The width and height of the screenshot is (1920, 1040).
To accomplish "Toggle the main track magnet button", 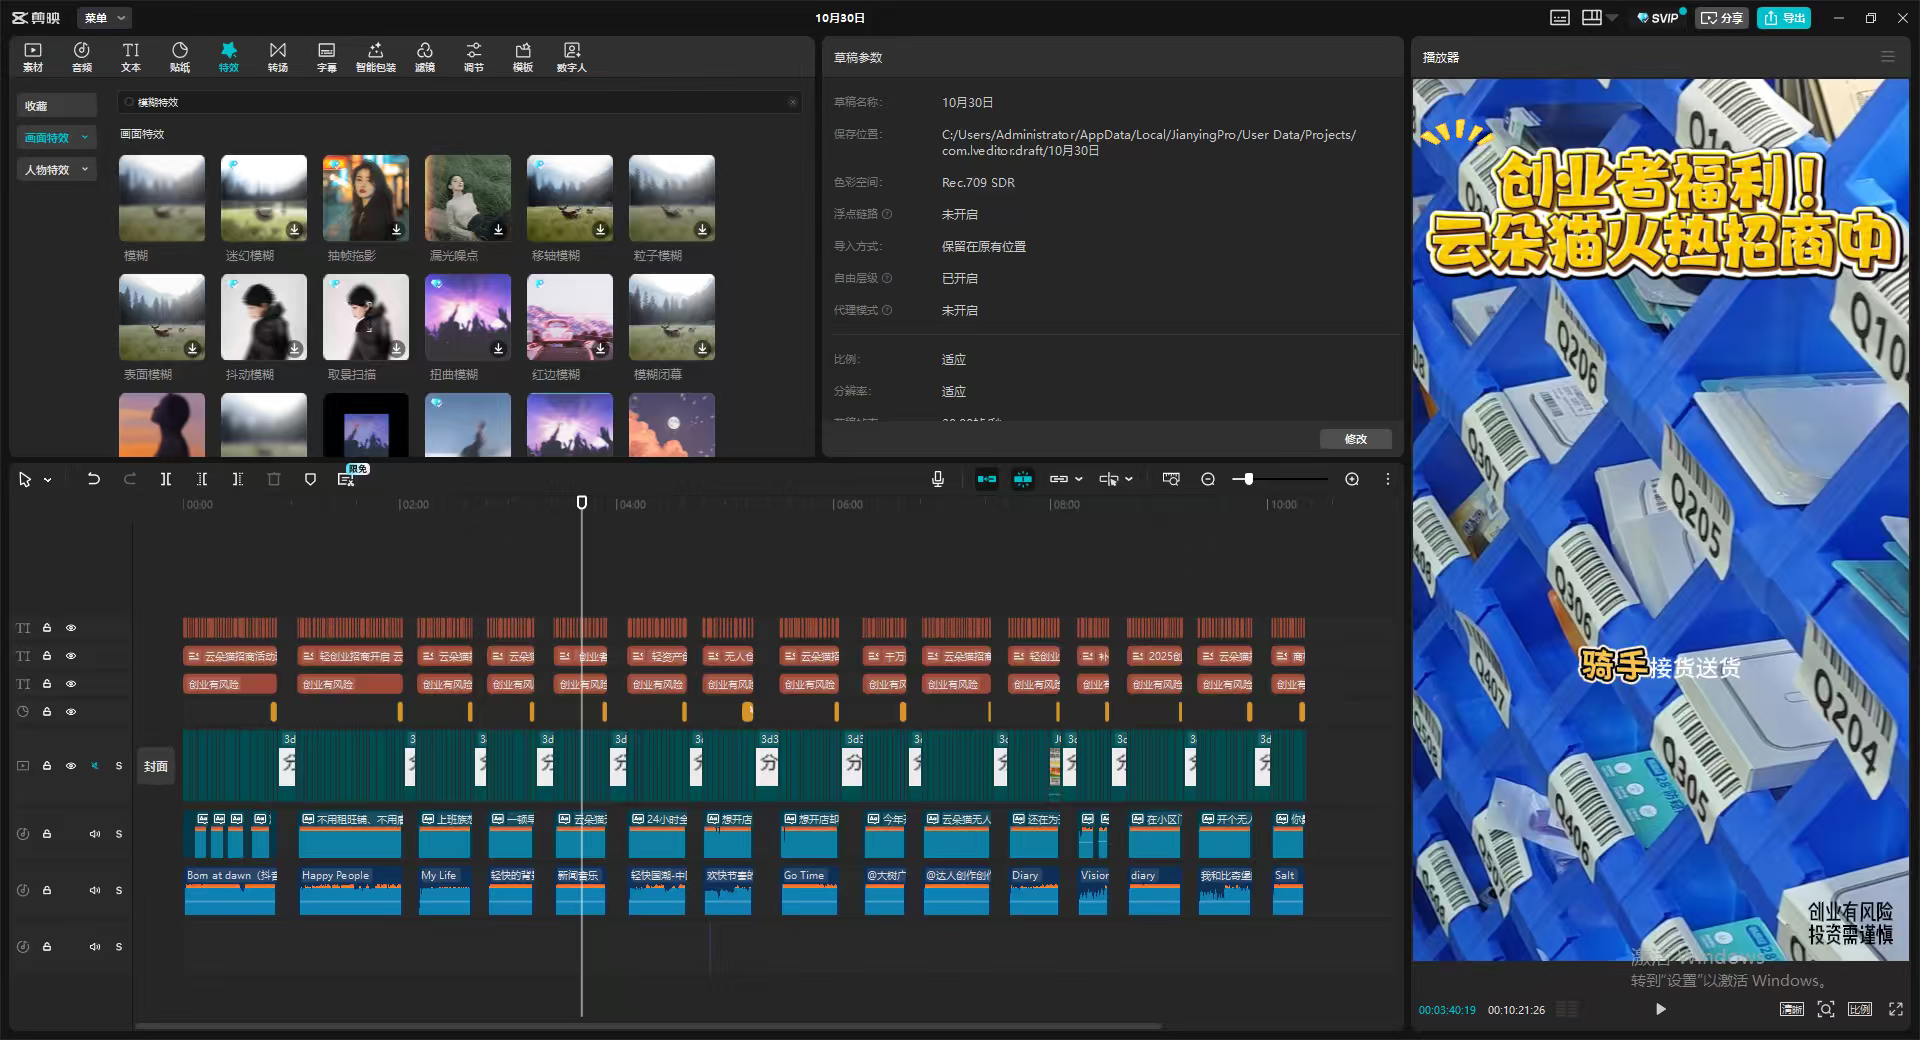I will coord(987,479).
